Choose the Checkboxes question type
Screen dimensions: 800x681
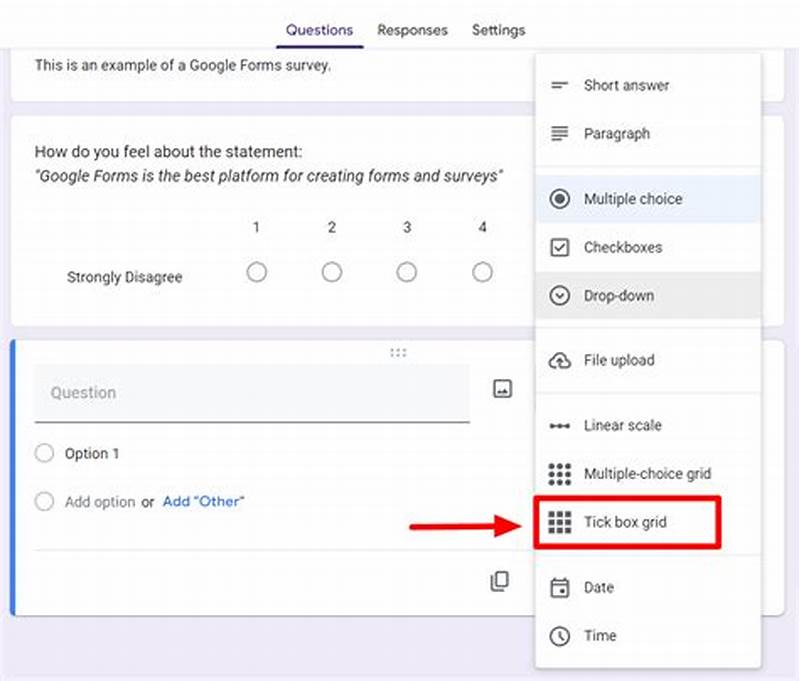click(x=560, y=247)
